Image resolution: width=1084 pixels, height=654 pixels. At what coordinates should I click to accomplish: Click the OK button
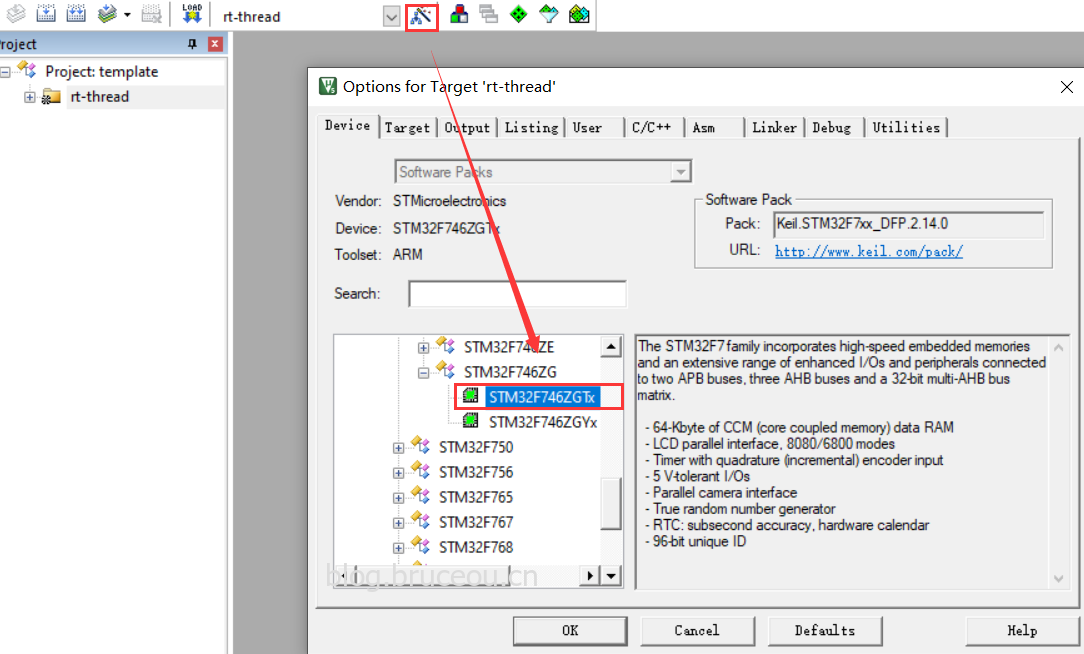click(570, 630)
